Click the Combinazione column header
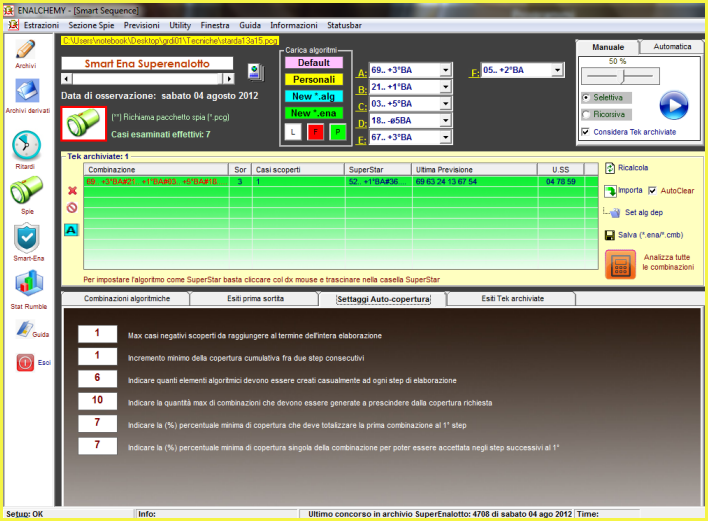The image size is (708, 521). point(156,170)
